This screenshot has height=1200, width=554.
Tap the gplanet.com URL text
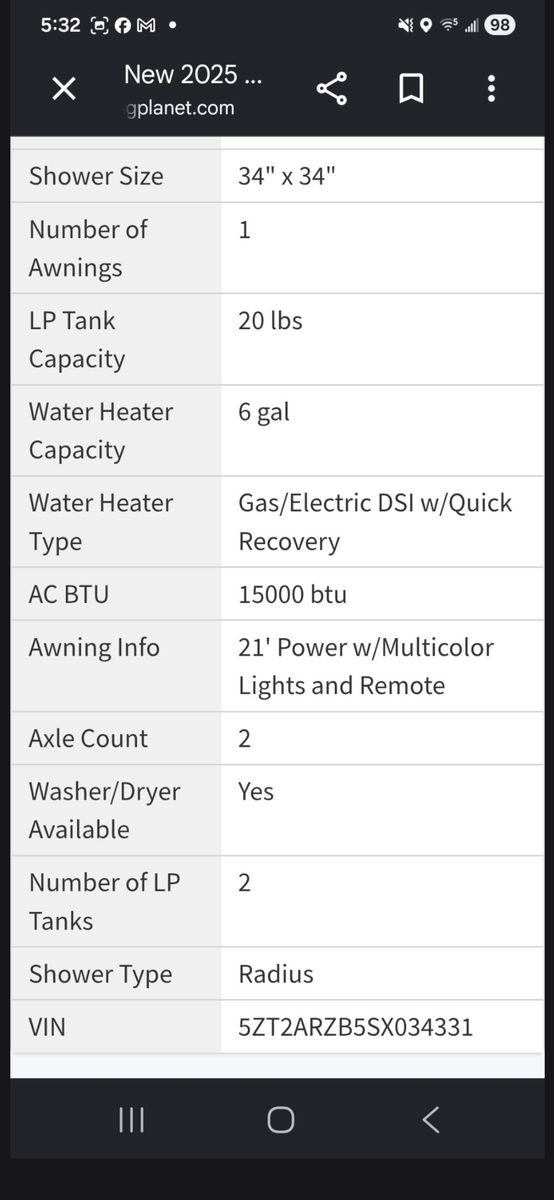pyautogui.click(x=181, y=107)
